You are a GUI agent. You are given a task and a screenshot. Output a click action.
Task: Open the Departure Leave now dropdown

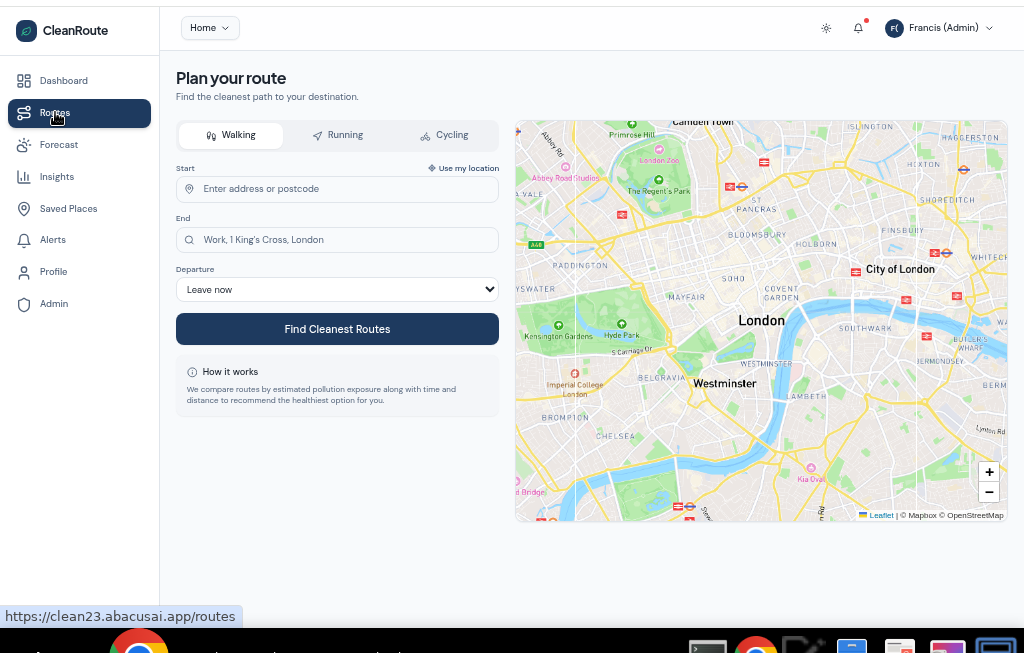pos(337,290)
